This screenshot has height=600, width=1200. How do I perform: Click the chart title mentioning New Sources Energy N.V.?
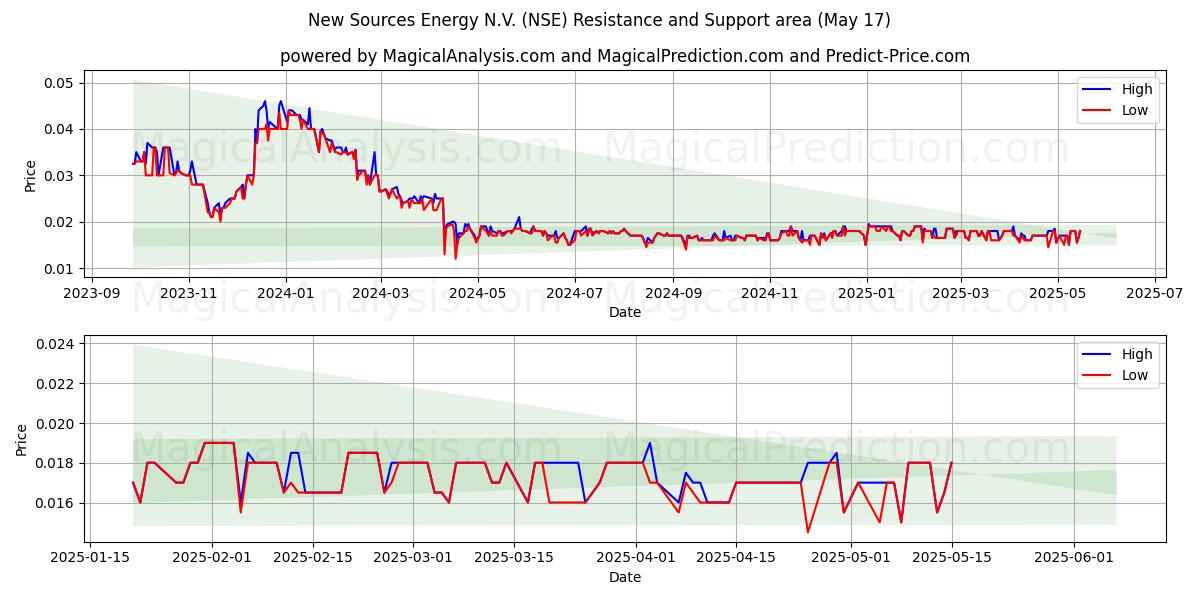[x=599, y=20]
